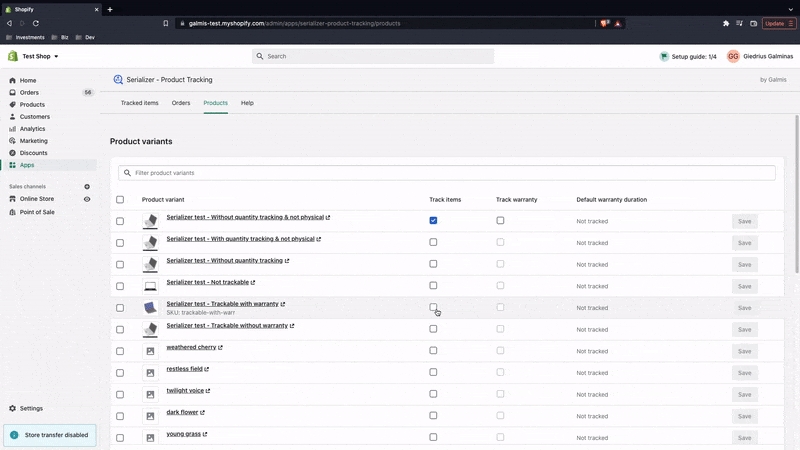
Task: Open Orders via its sidebar icon
Action: tap(13, 92)
